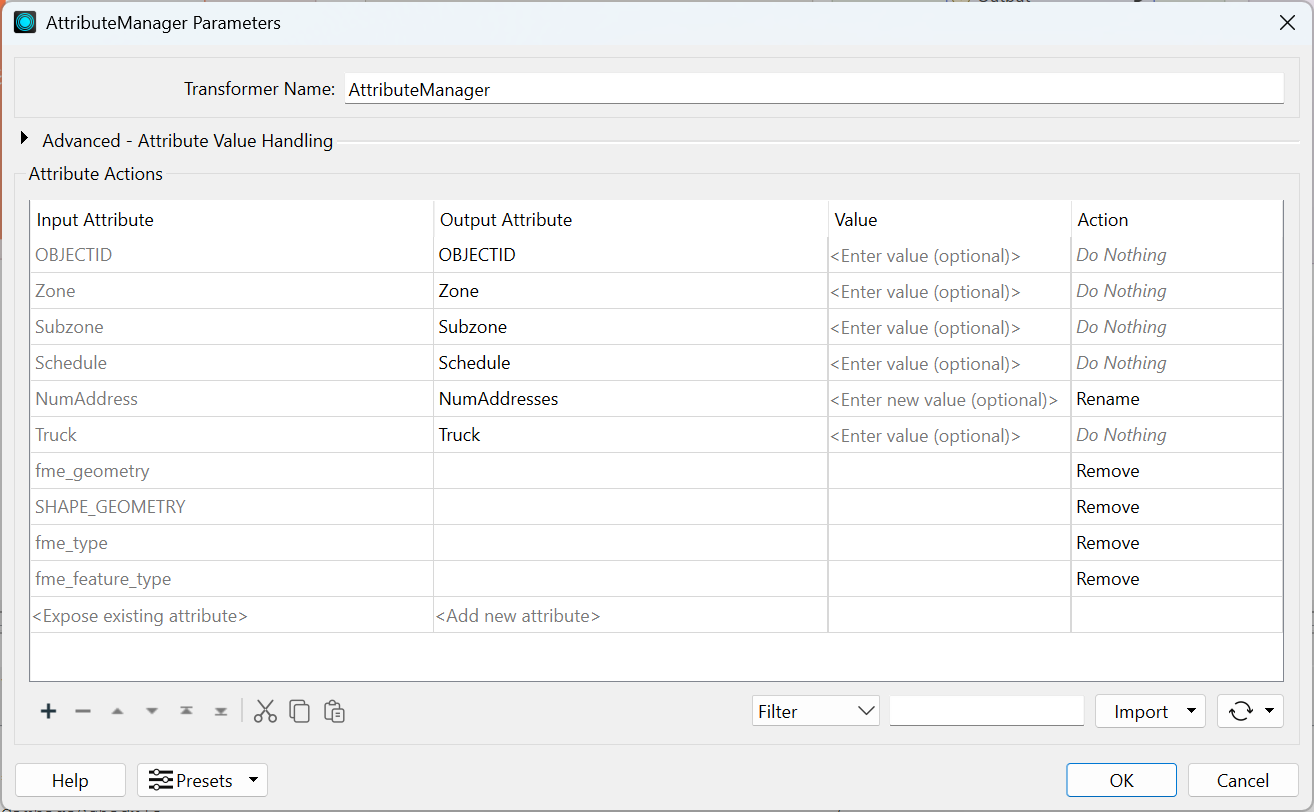The image size is (1314, 812).
Task: Click the minus icon to remove row
Action: tap(83, 711)
